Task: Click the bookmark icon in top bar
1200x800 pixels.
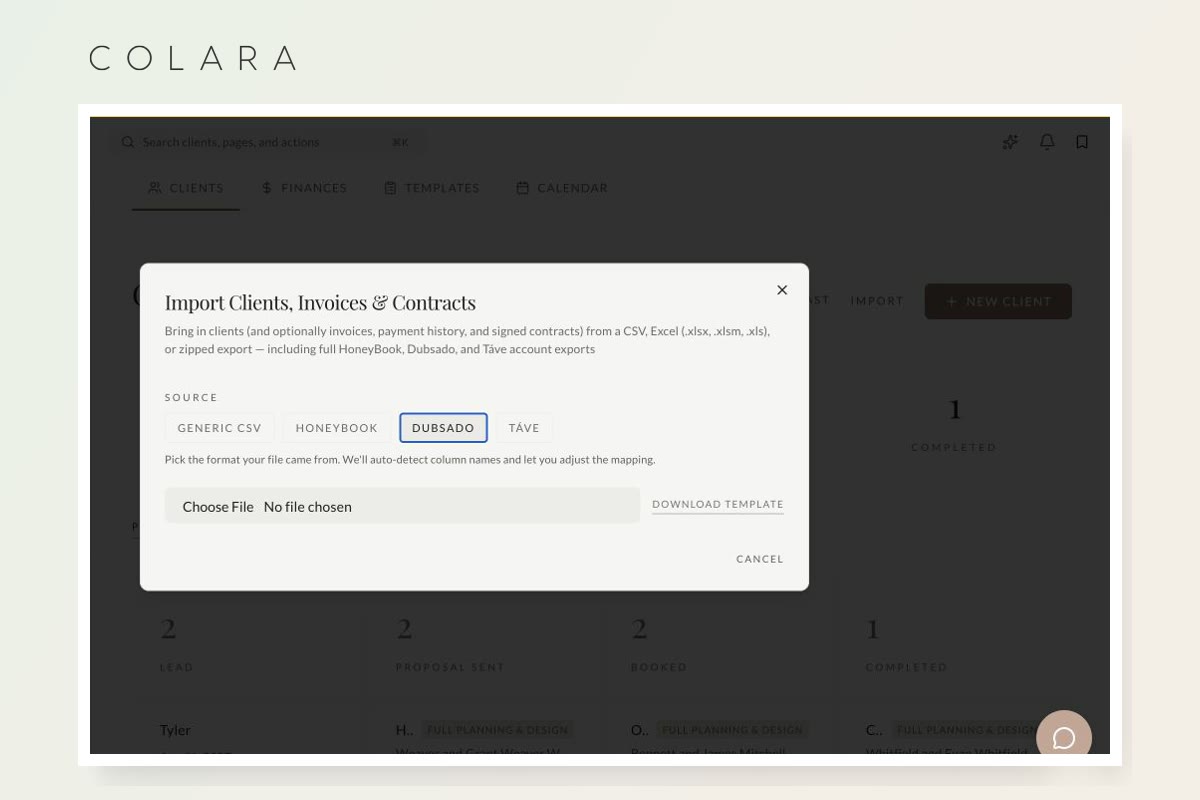Action: pos(1082,142)
